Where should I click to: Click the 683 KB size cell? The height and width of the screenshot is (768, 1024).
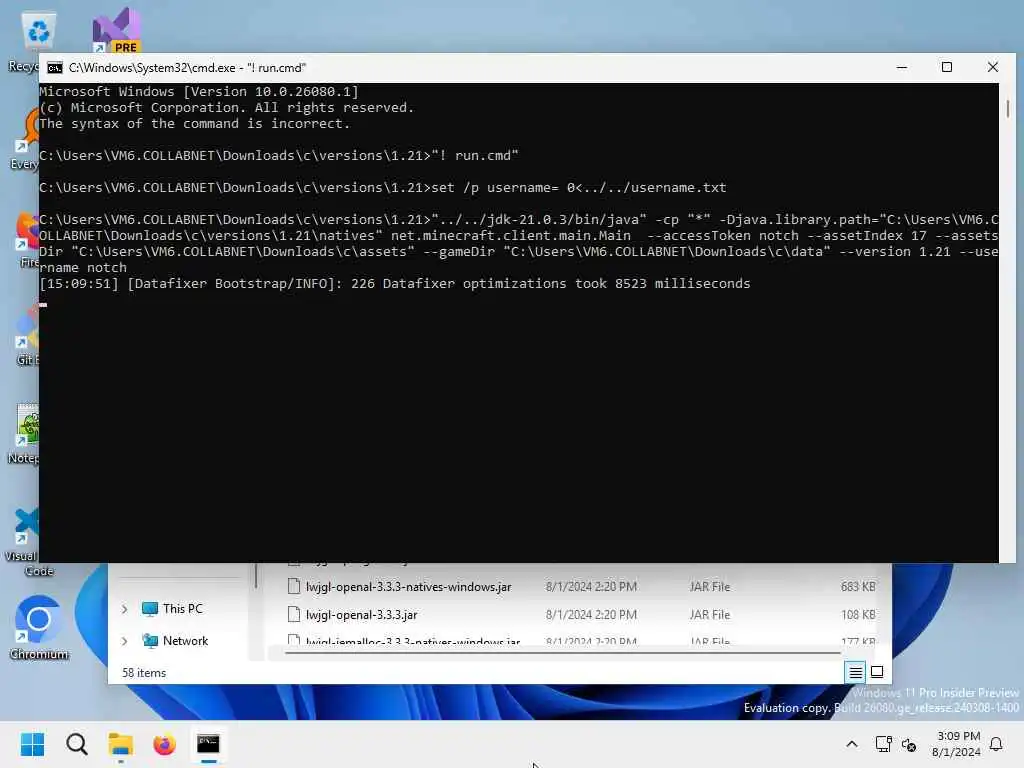tap(858, 586)
